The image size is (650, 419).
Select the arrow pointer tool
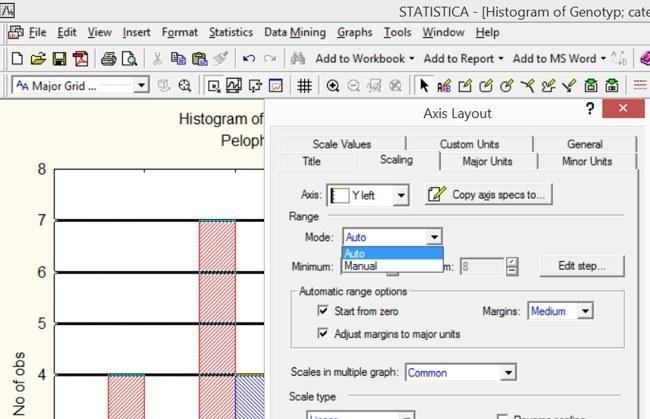click(424, 86)
